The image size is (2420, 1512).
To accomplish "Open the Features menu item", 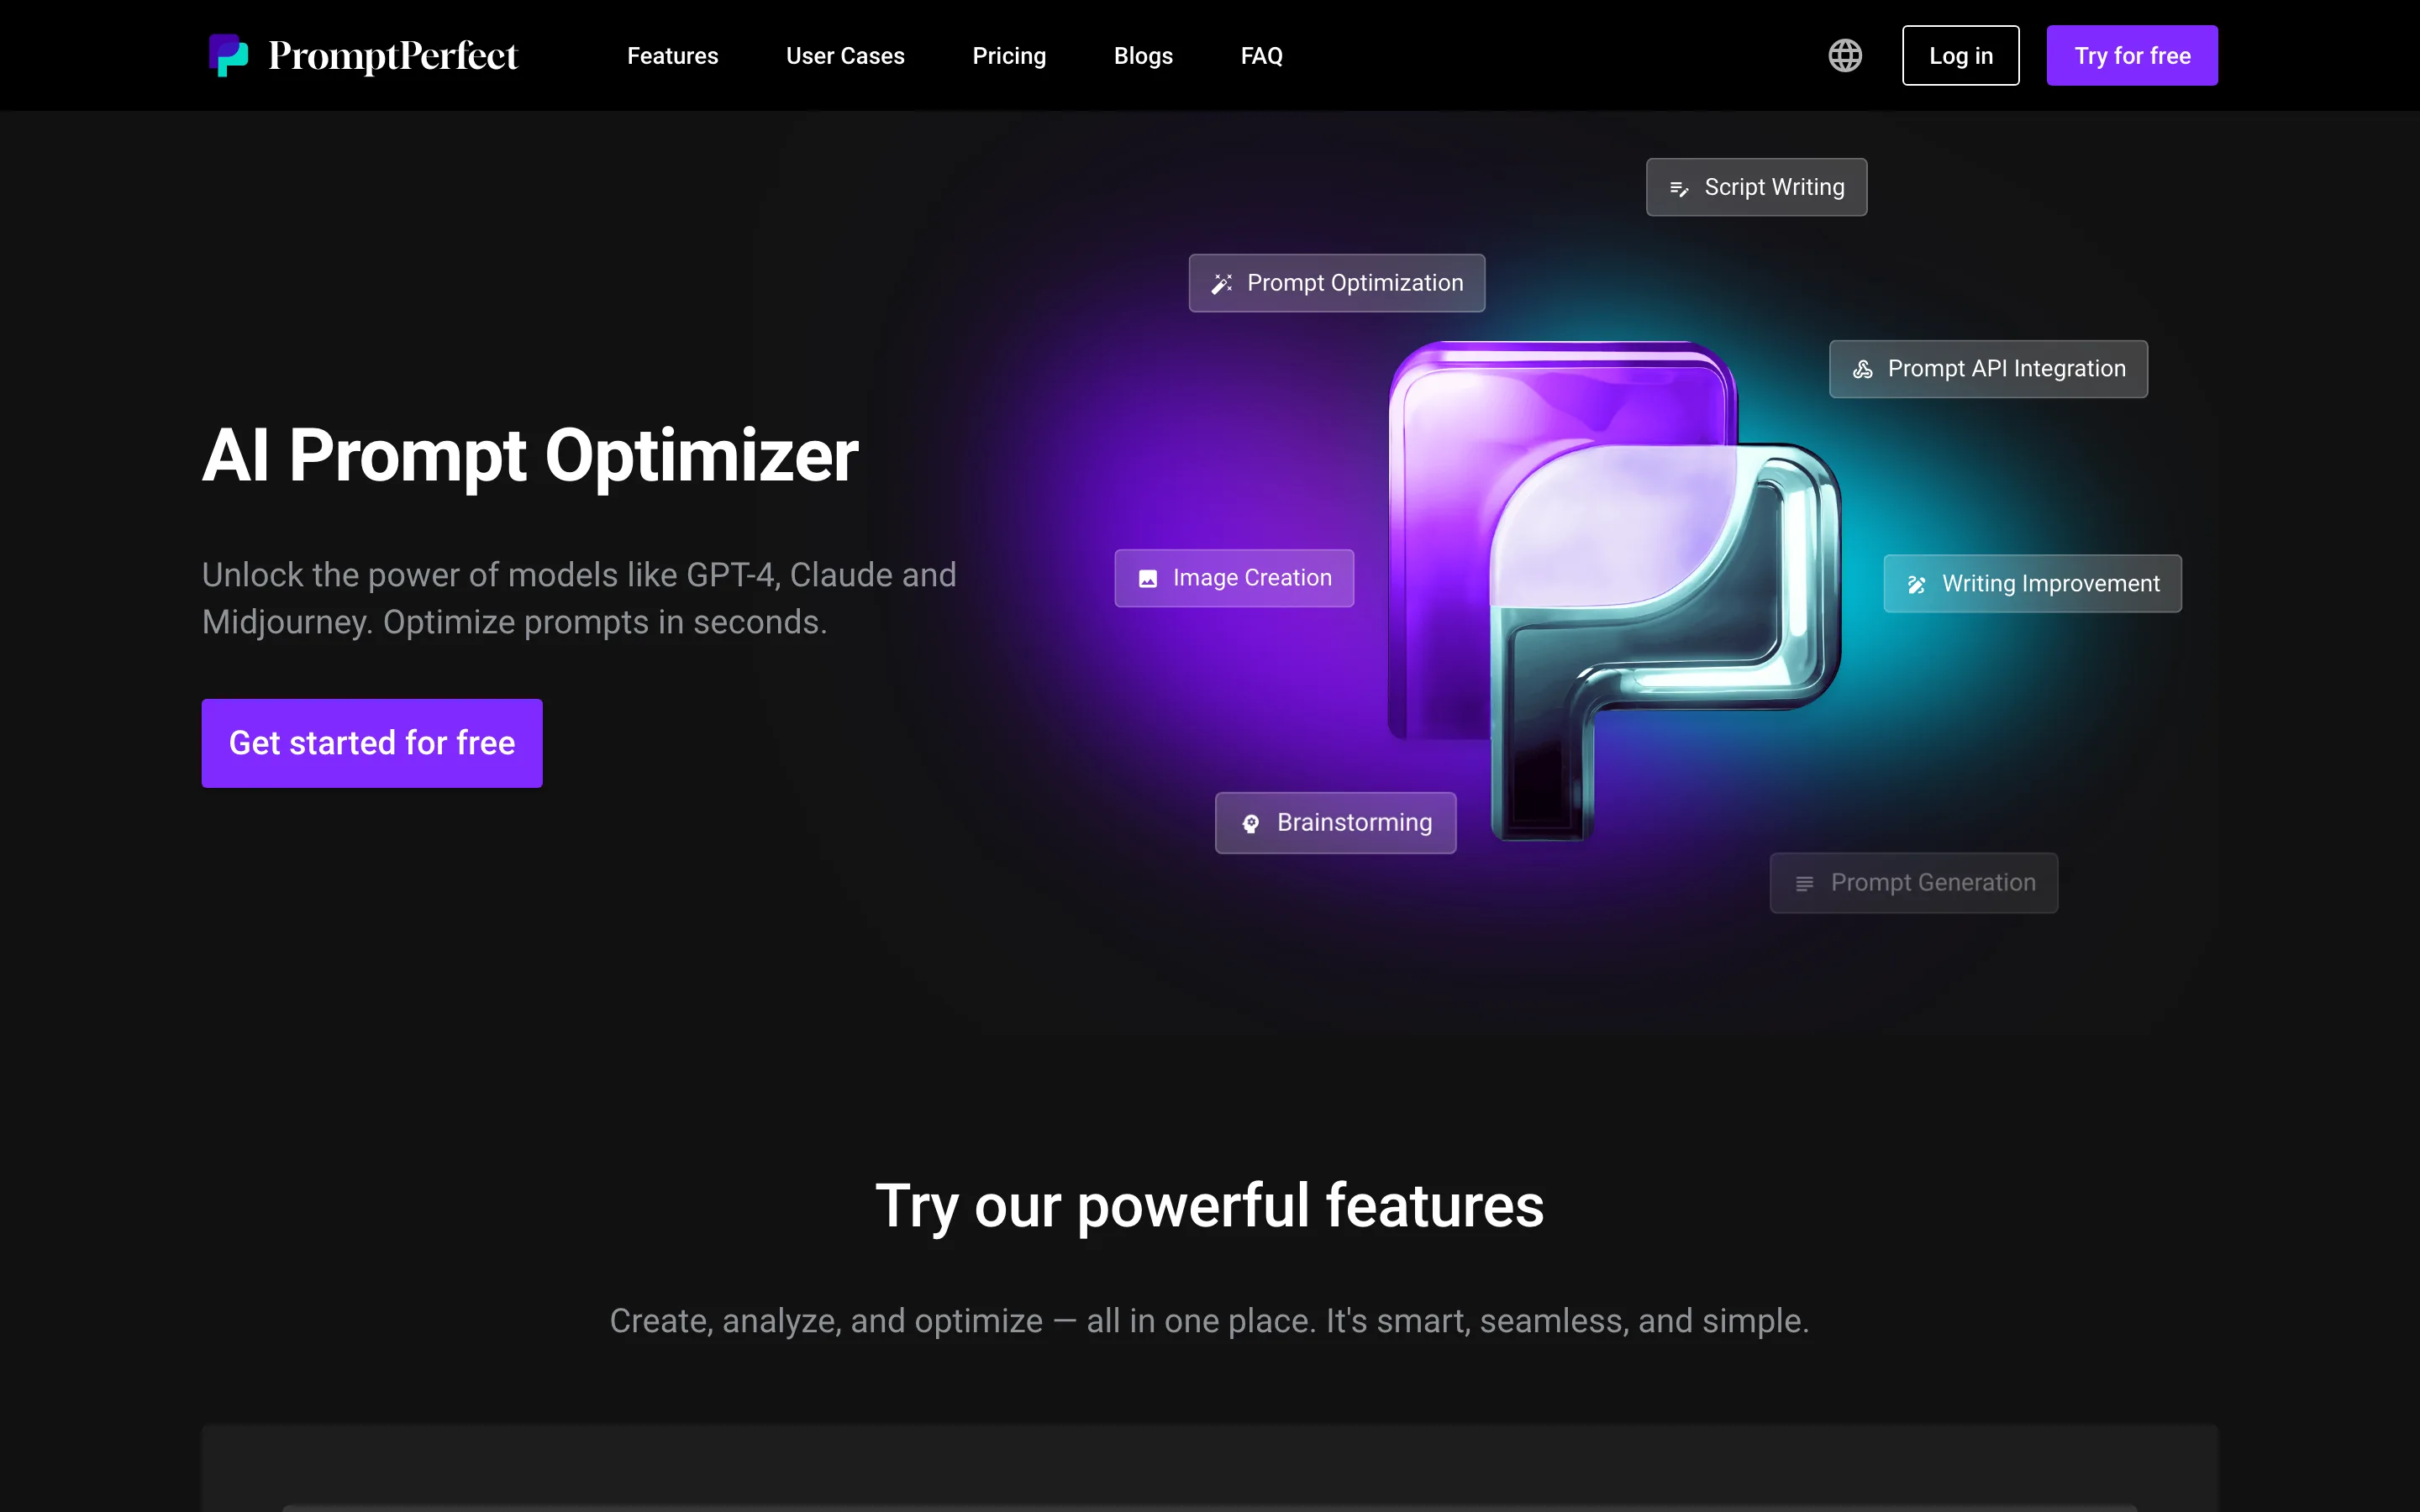I will tap(672, 56).
